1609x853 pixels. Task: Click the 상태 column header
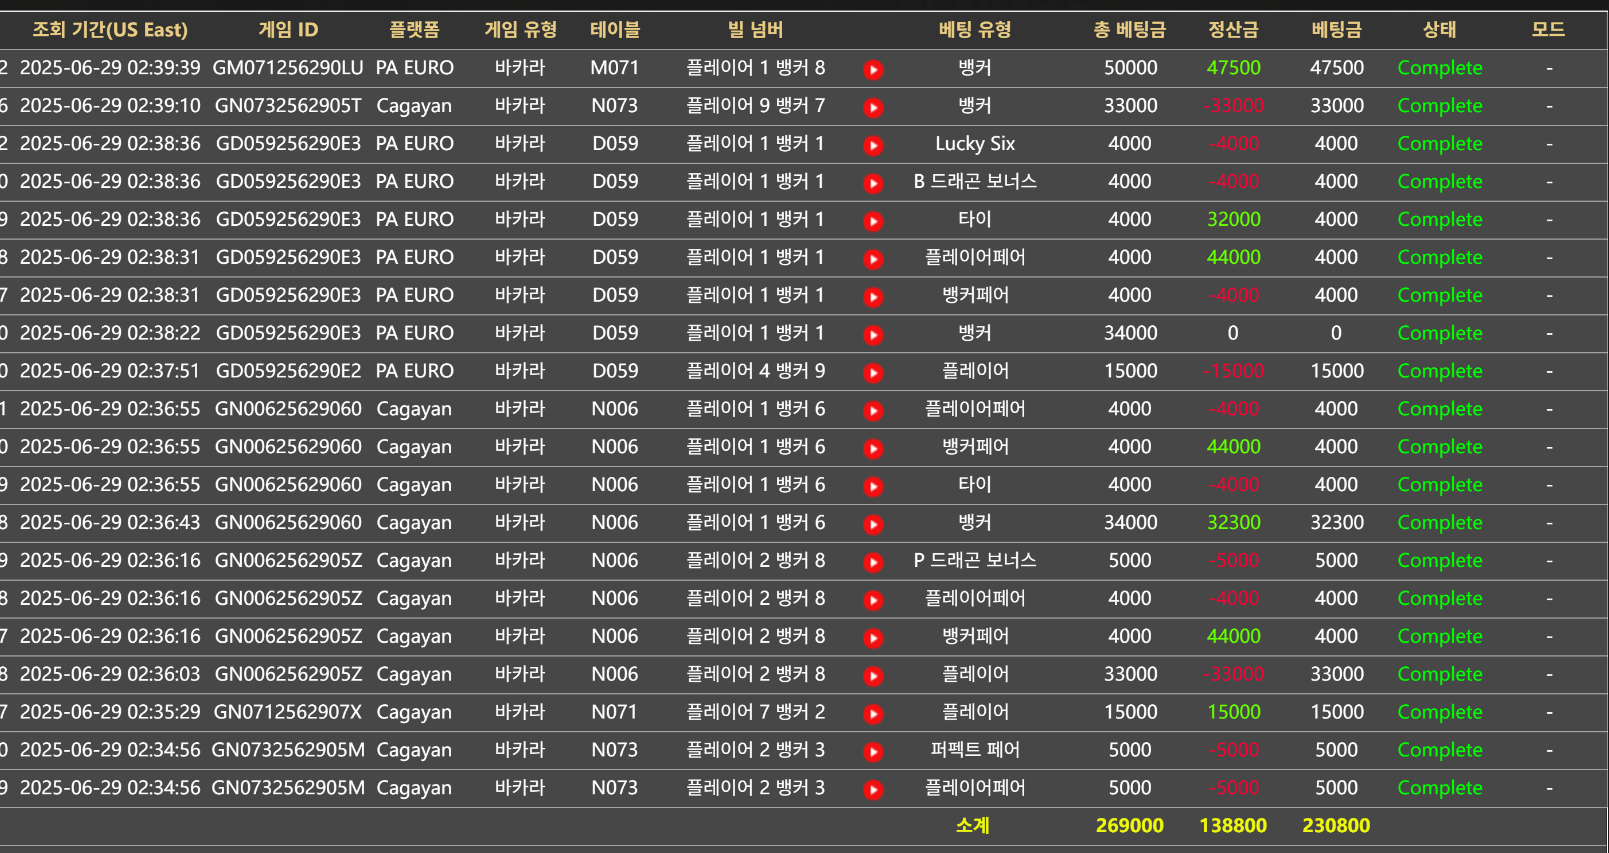coord(1440,30)
